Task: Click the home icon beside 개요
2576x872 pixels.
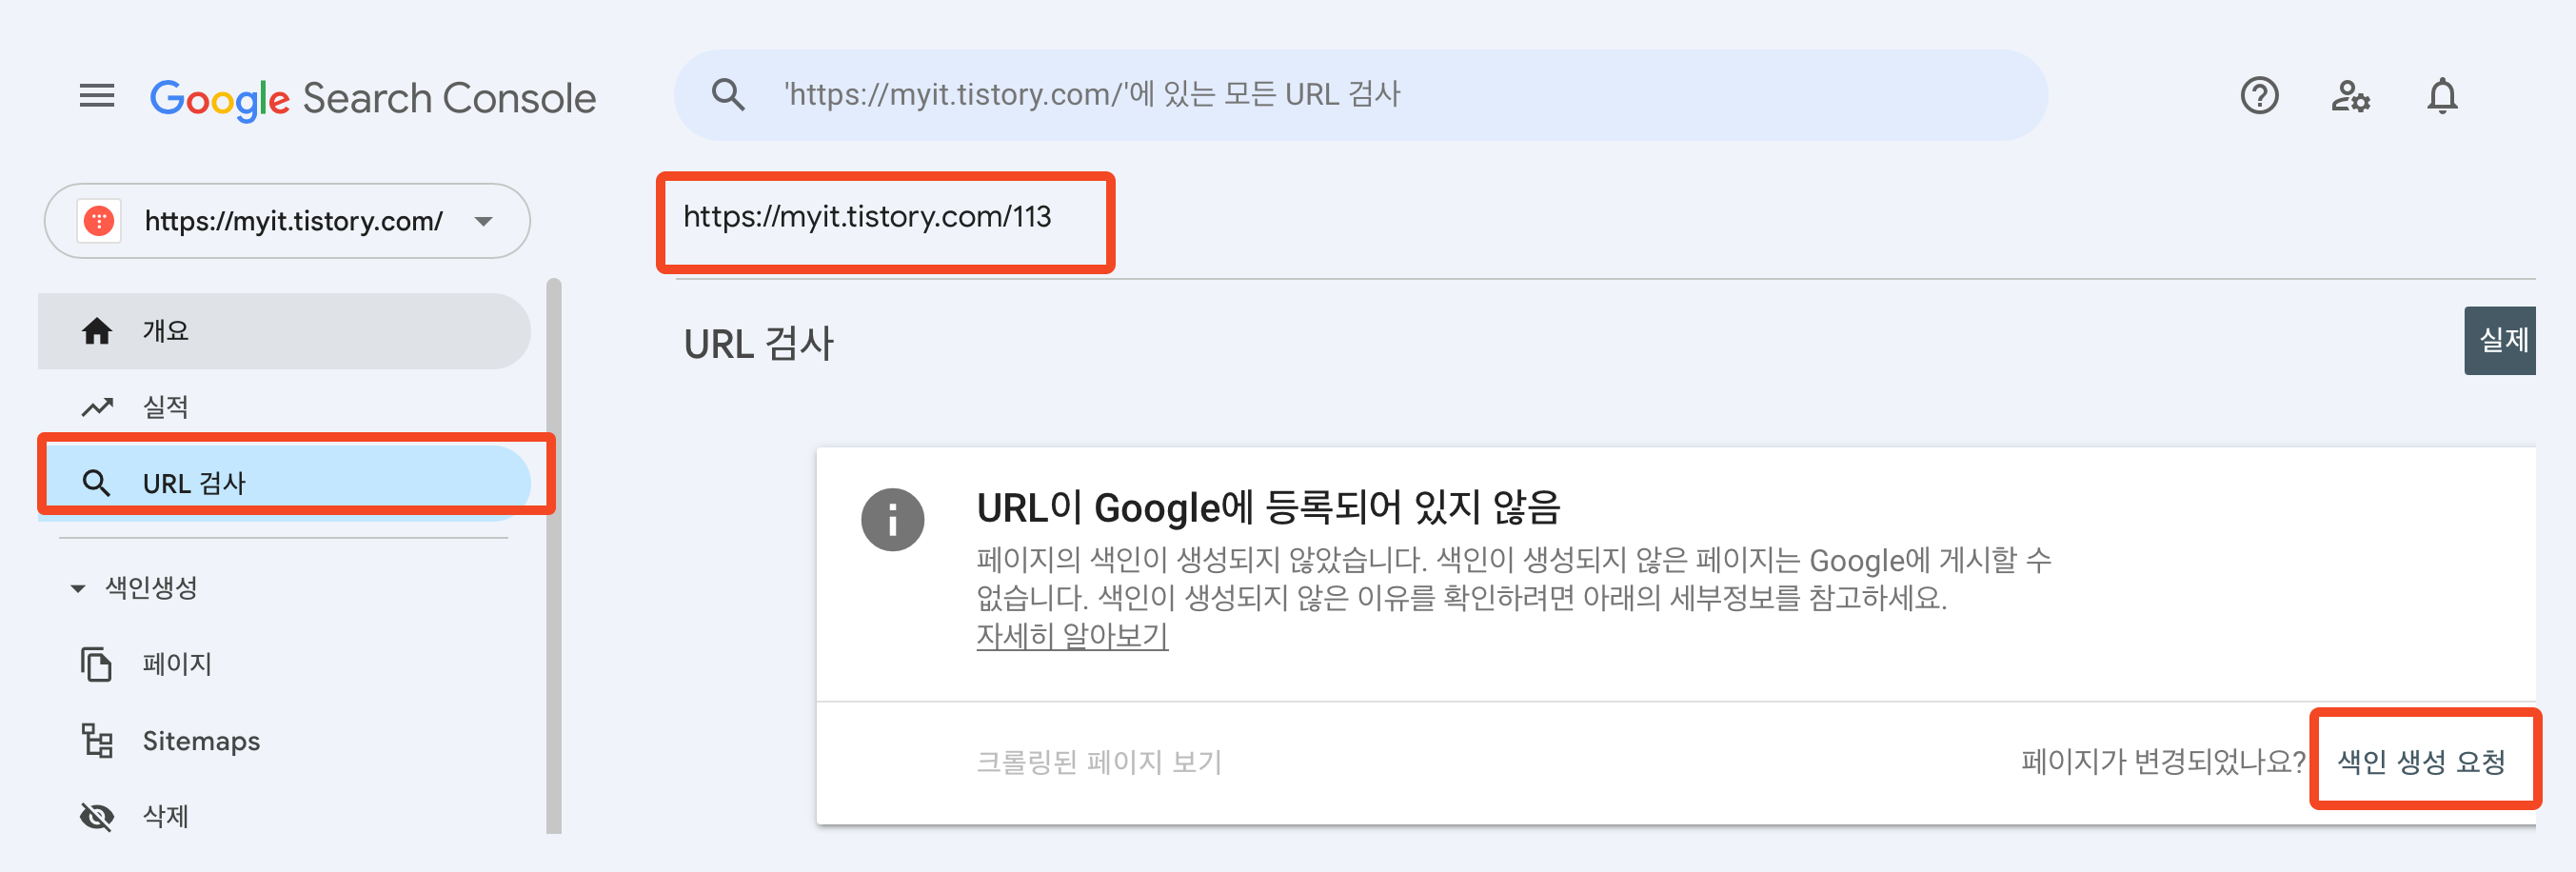Action: pos(97,331)
